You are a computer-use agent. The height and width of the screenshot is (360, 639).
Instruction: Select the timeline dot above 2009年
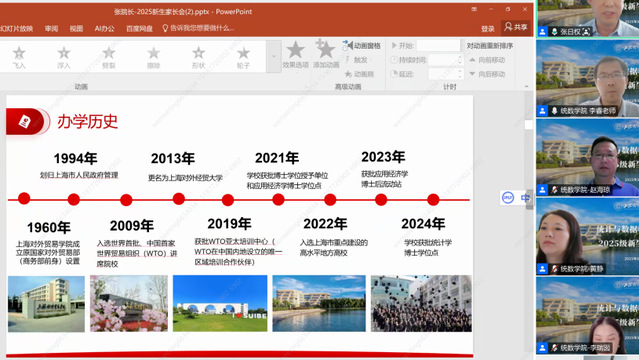[x=126, y=200]
